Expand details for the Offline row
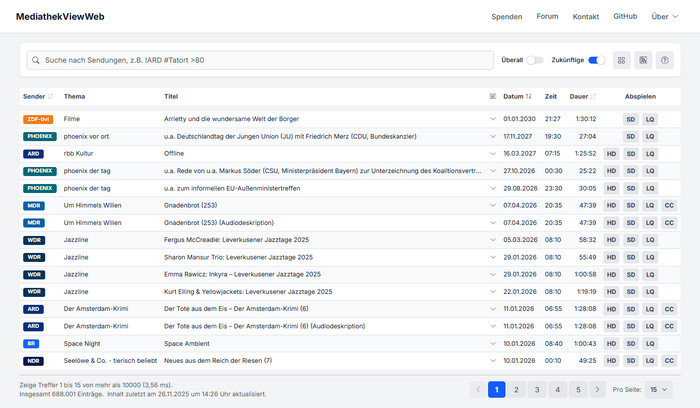Screen dimensions: 700x408 point(492,153)
